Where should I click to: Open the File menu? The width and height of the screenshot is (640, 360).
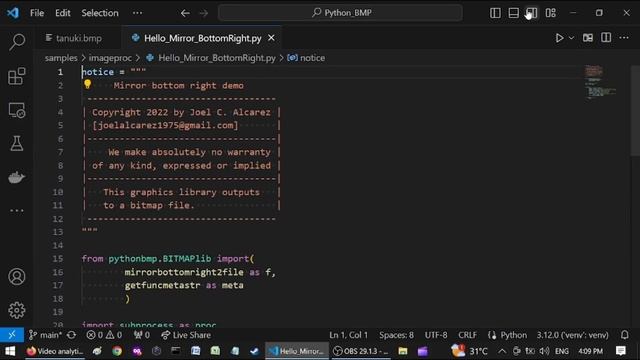point(37,13)
